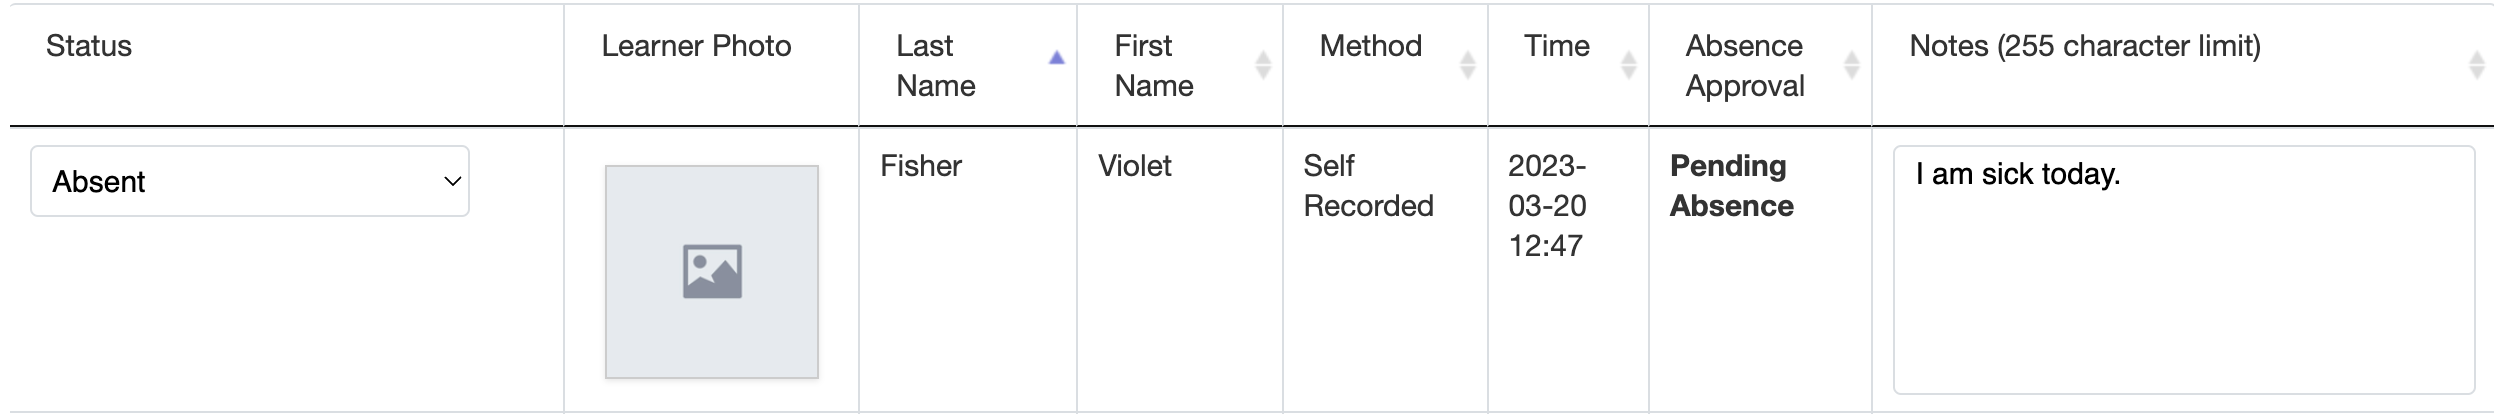The width and height of the screenshot is (2494, 414).
Task: Click the "Notes (255 character limit)" header label
Action: pyautogui.click(x=2084, y=46)
